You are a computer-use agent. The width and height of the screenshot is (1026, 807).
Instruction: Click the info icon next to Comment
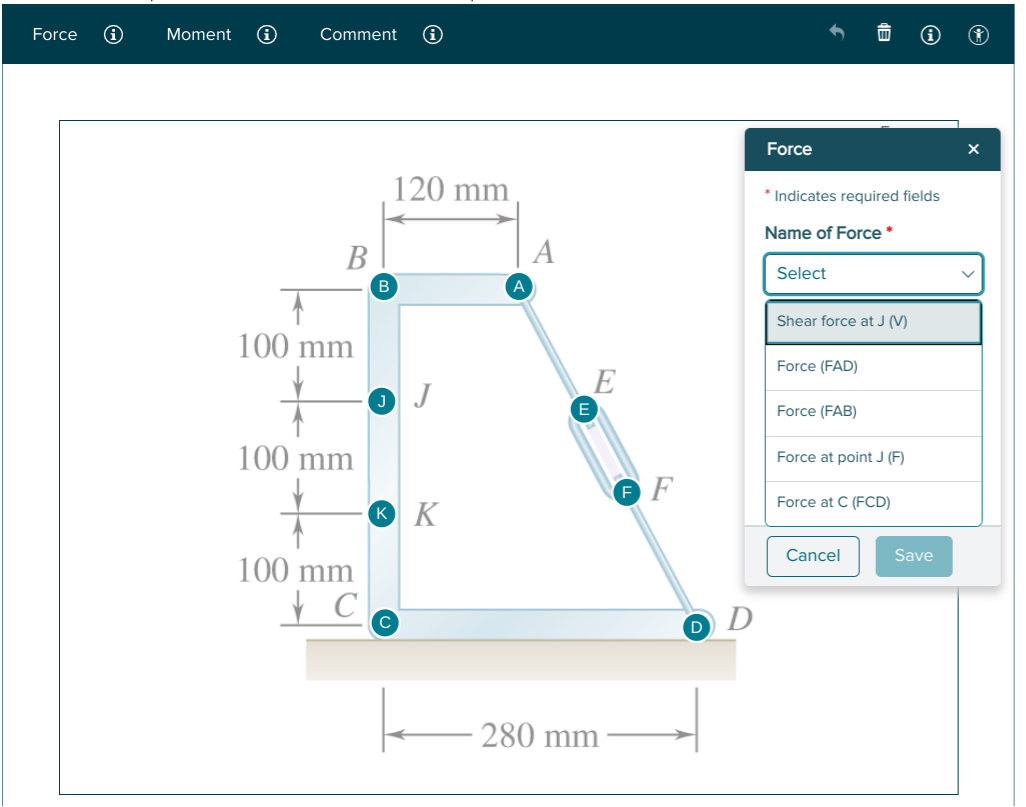pyautogui.click(x=432, y=34)
